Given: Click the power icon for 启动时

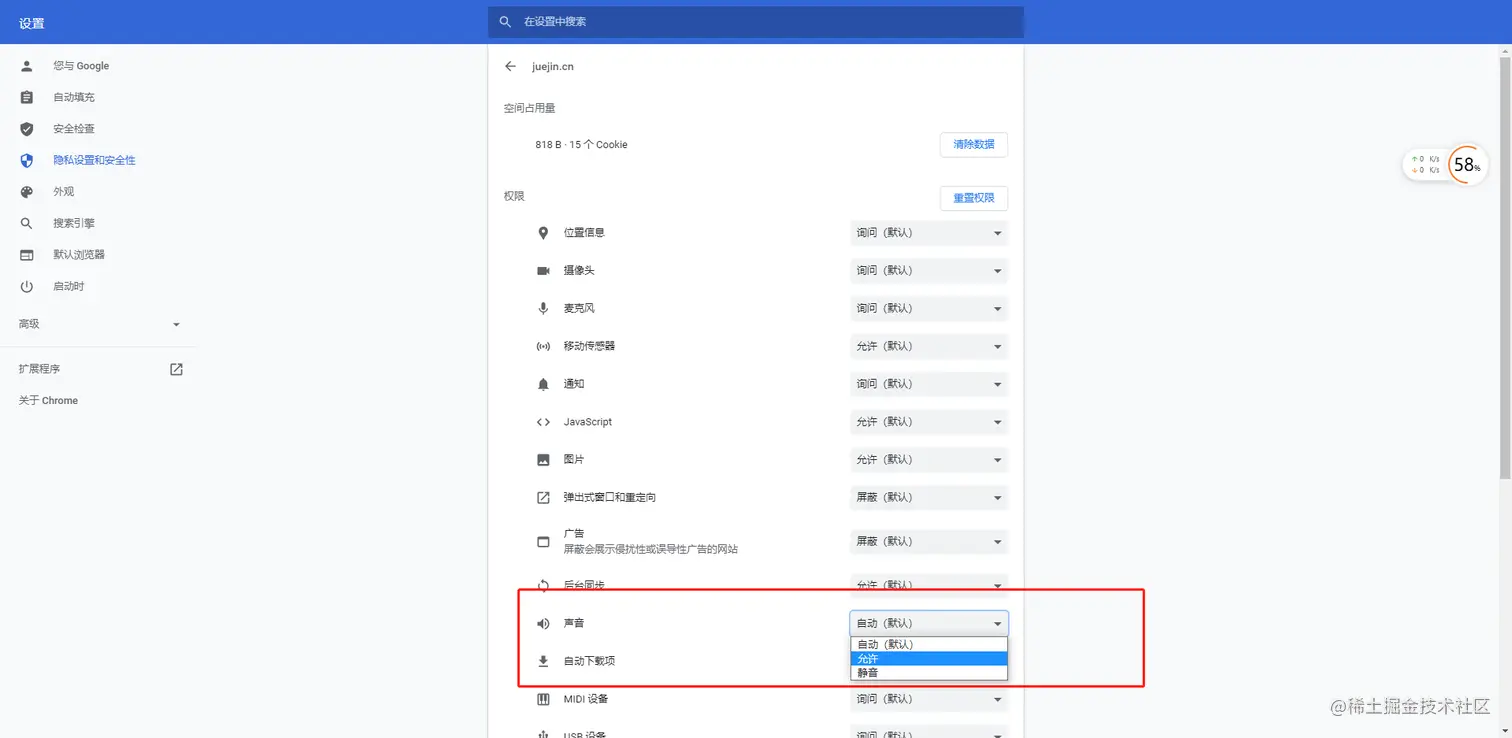Looking at the screenshot, I should [x=27, y=286].
